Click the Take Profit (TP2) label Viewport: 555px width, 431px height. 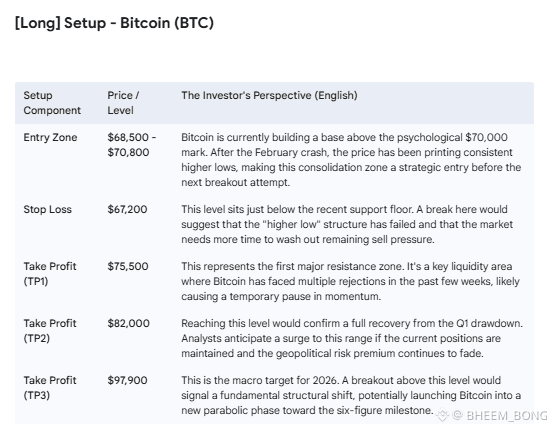click(x=50, y=331)
